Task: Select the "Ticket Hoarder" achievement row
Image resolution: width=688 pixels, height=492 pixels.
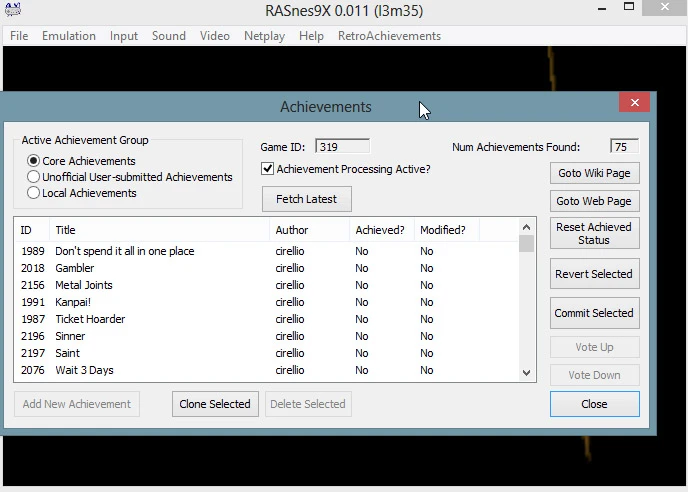Action: 267,319
